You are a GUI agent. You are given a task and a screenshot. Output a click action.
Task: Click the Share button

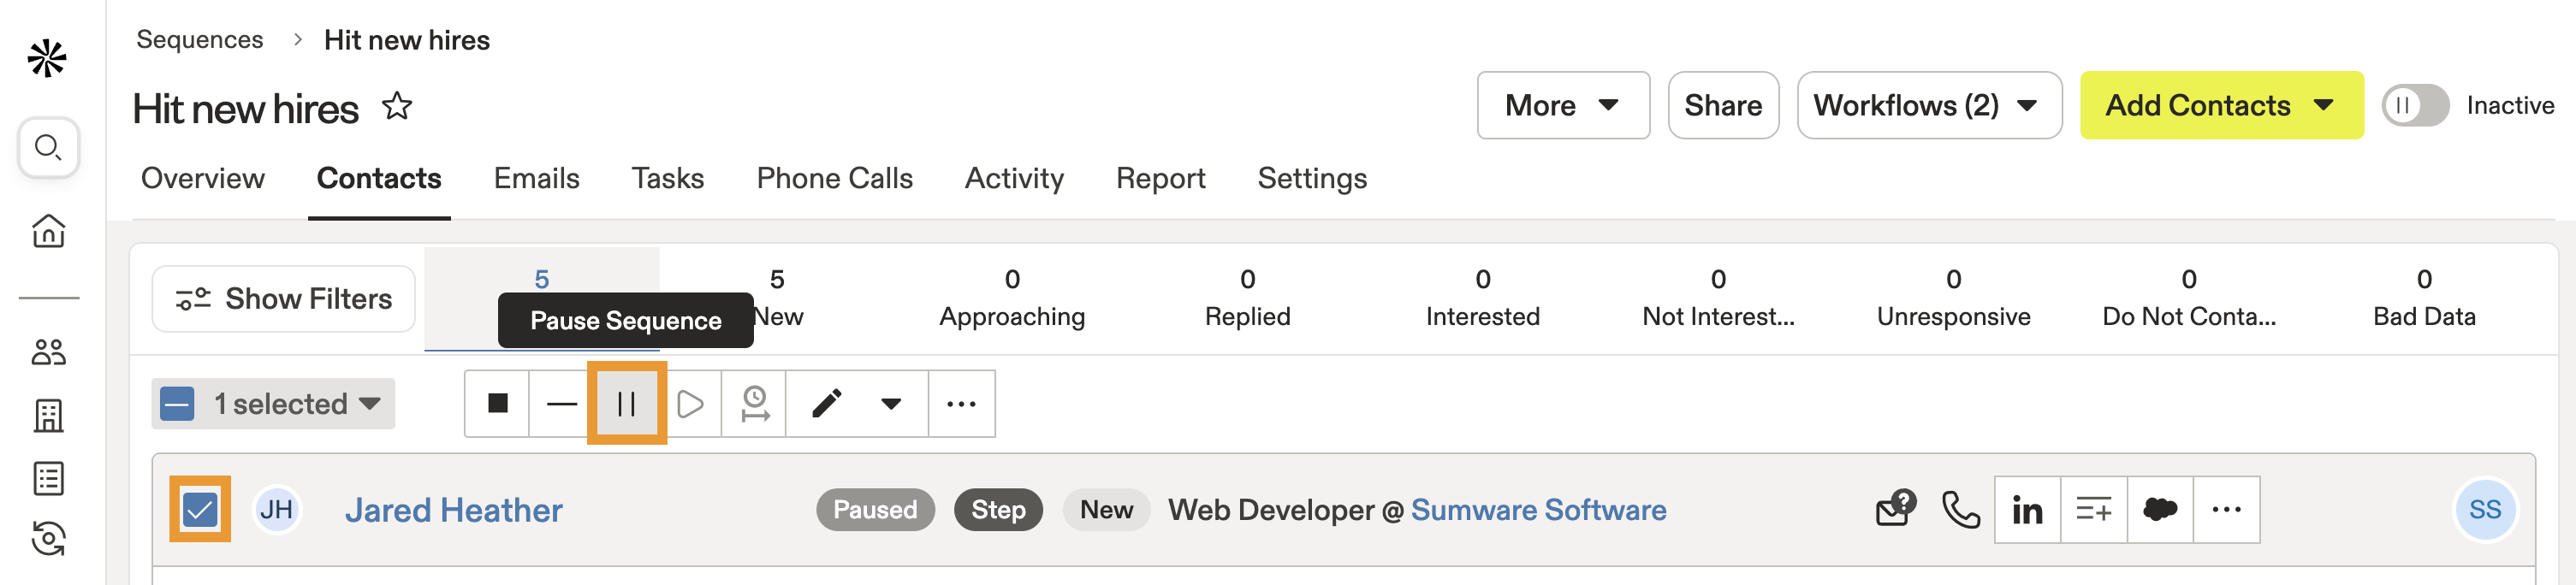coord(1723,105)
